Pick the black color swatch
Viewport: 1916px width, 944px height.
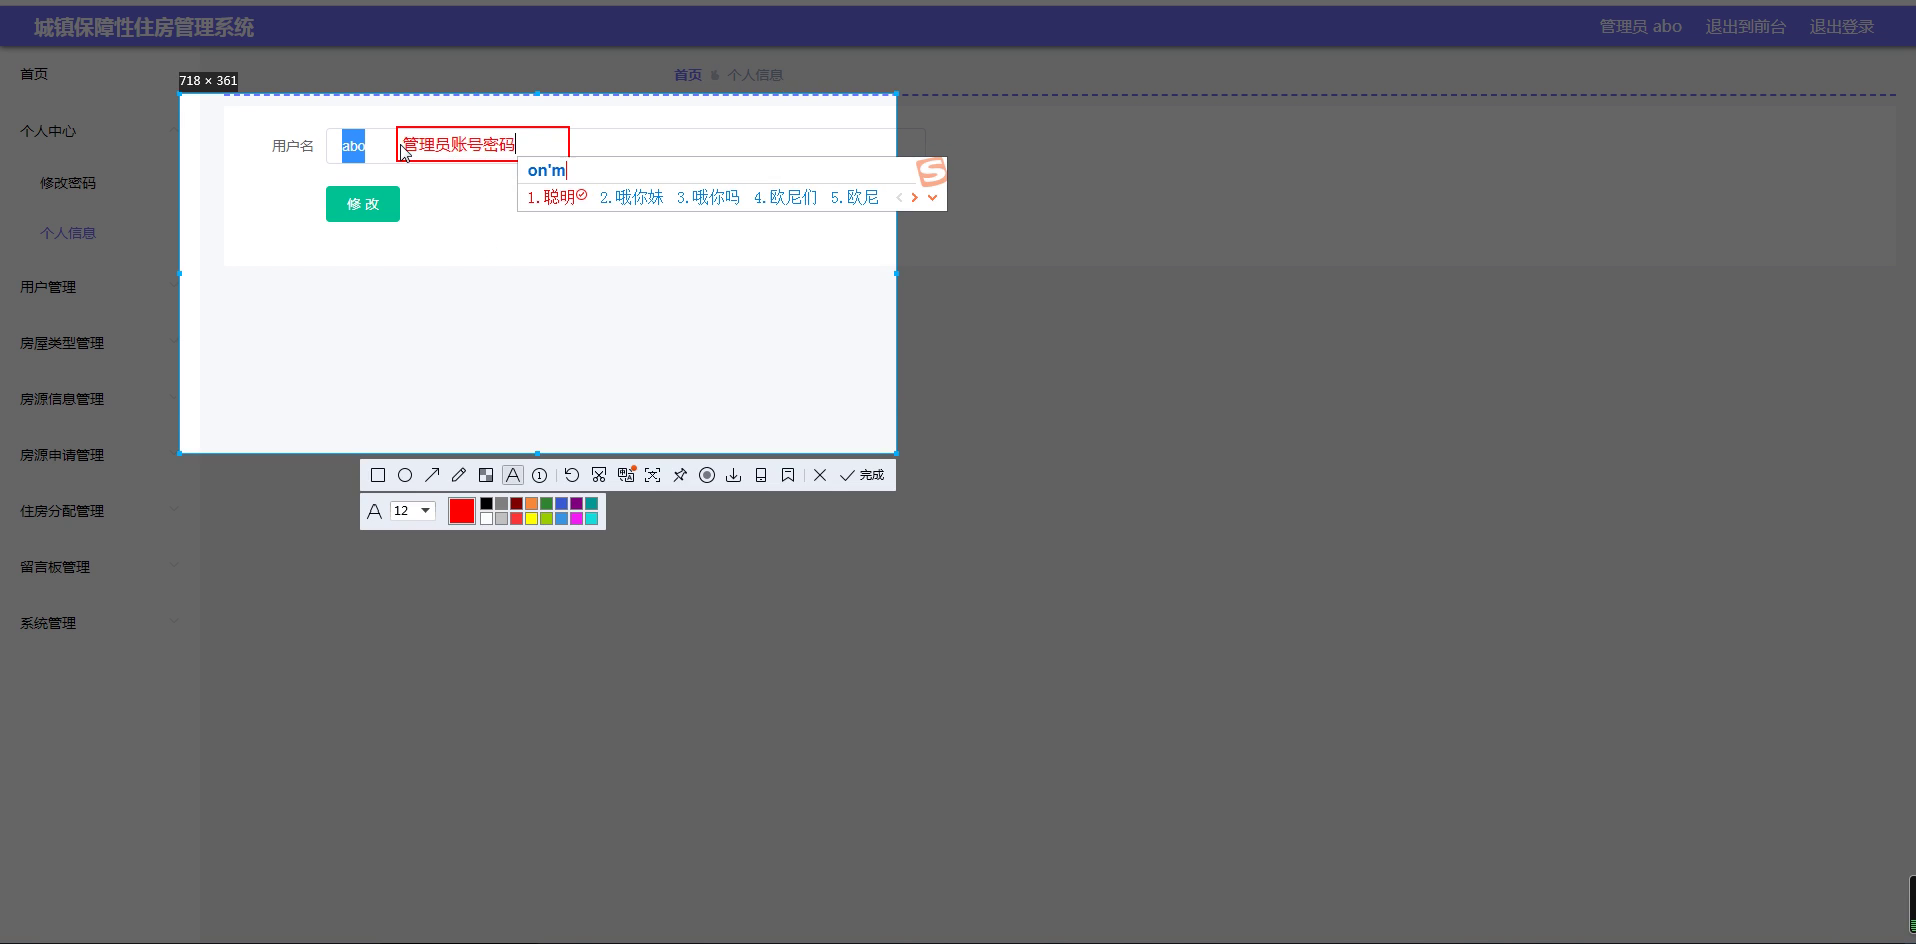486,504
